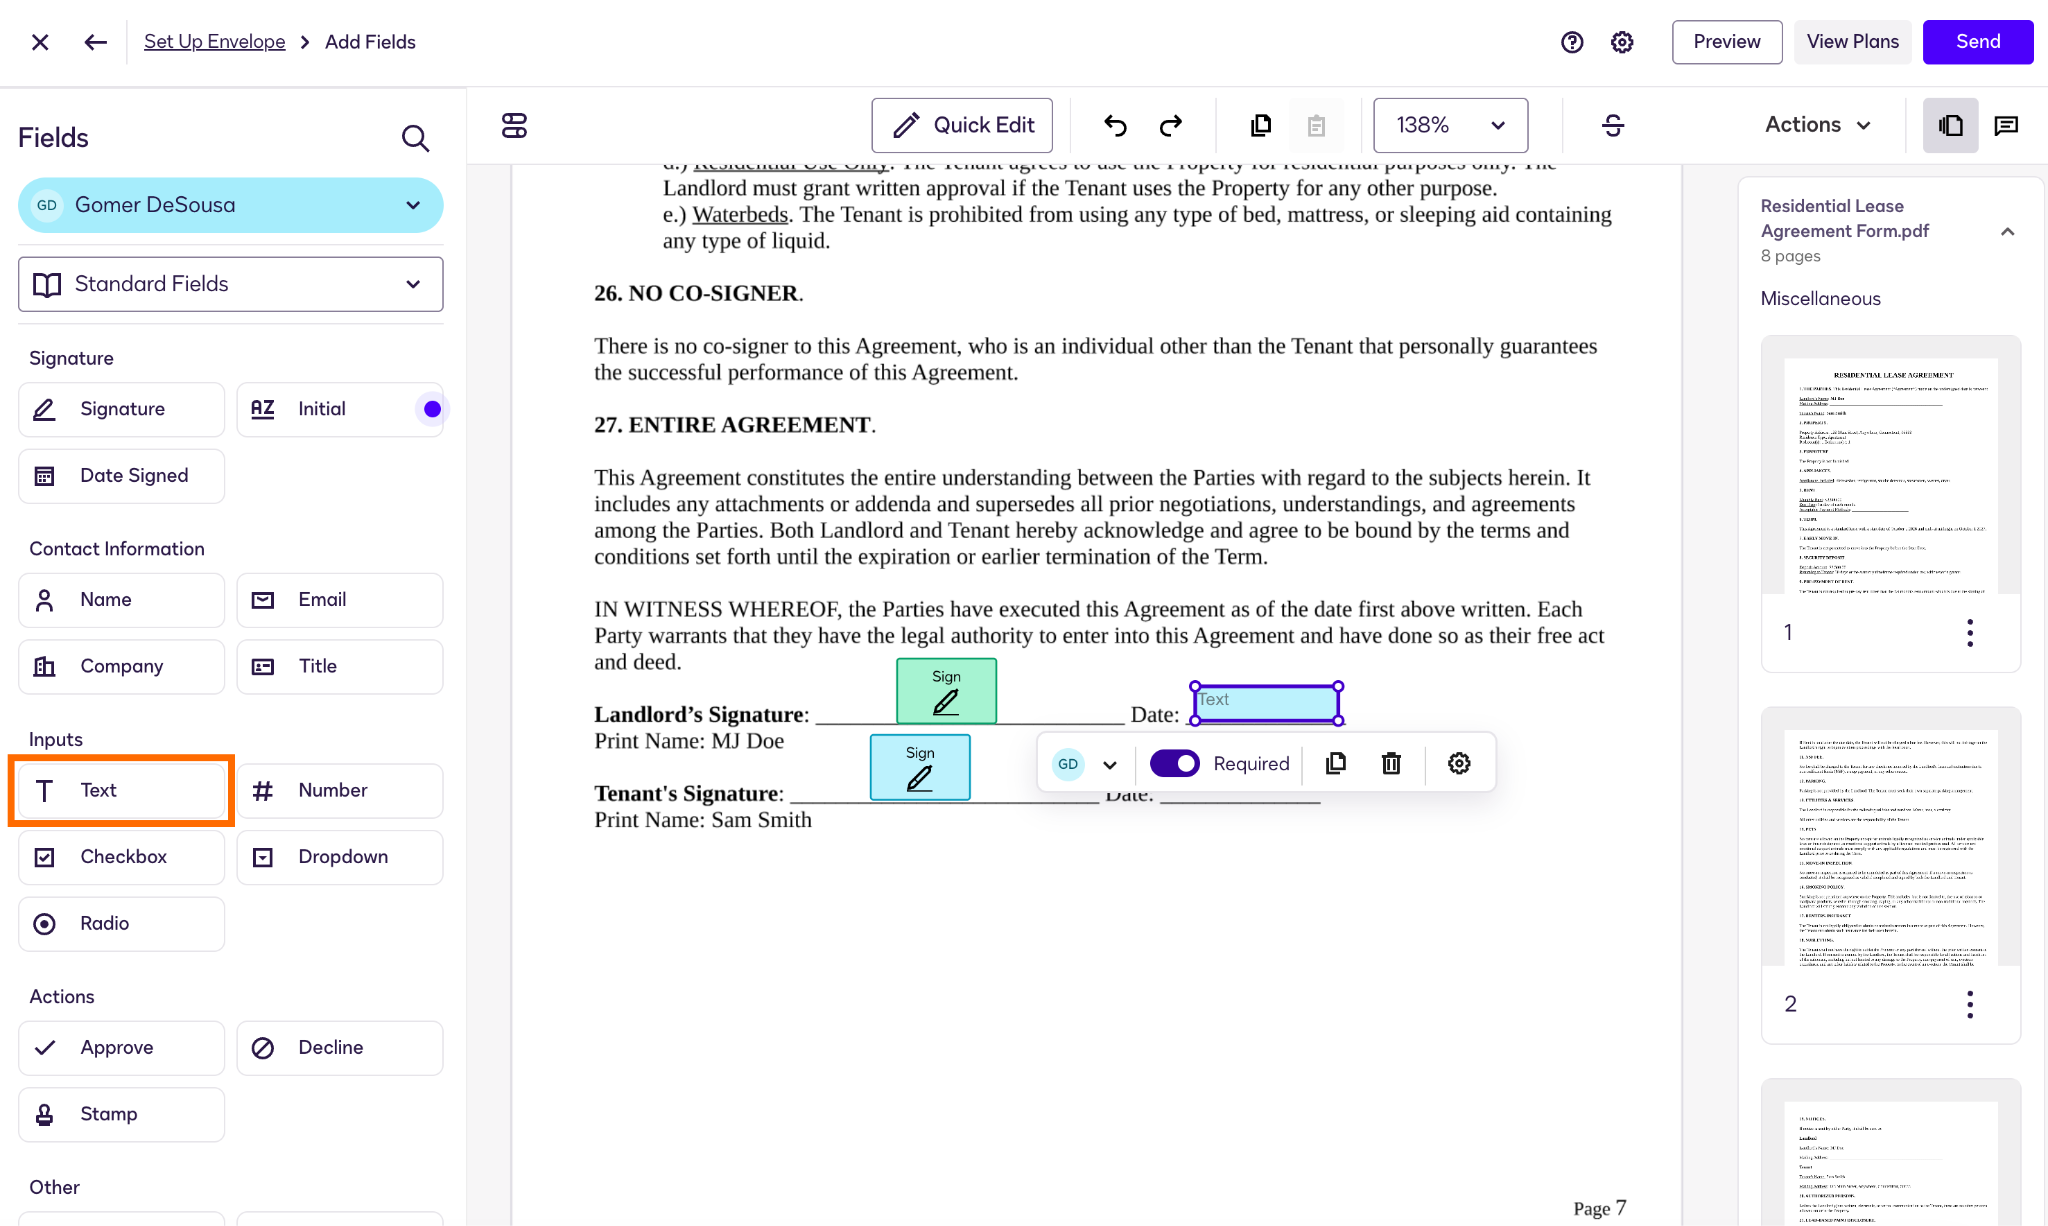The width and height of the screenshot is (2048, 1226).
Task: Open the 138% zoom dropdown
Action: 1450,125
